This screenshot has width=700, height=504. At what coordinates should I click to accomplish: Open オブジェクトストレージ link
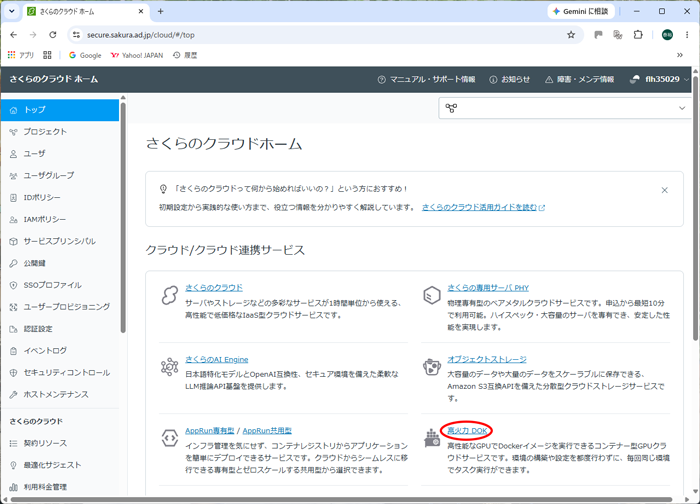(487, 359)
